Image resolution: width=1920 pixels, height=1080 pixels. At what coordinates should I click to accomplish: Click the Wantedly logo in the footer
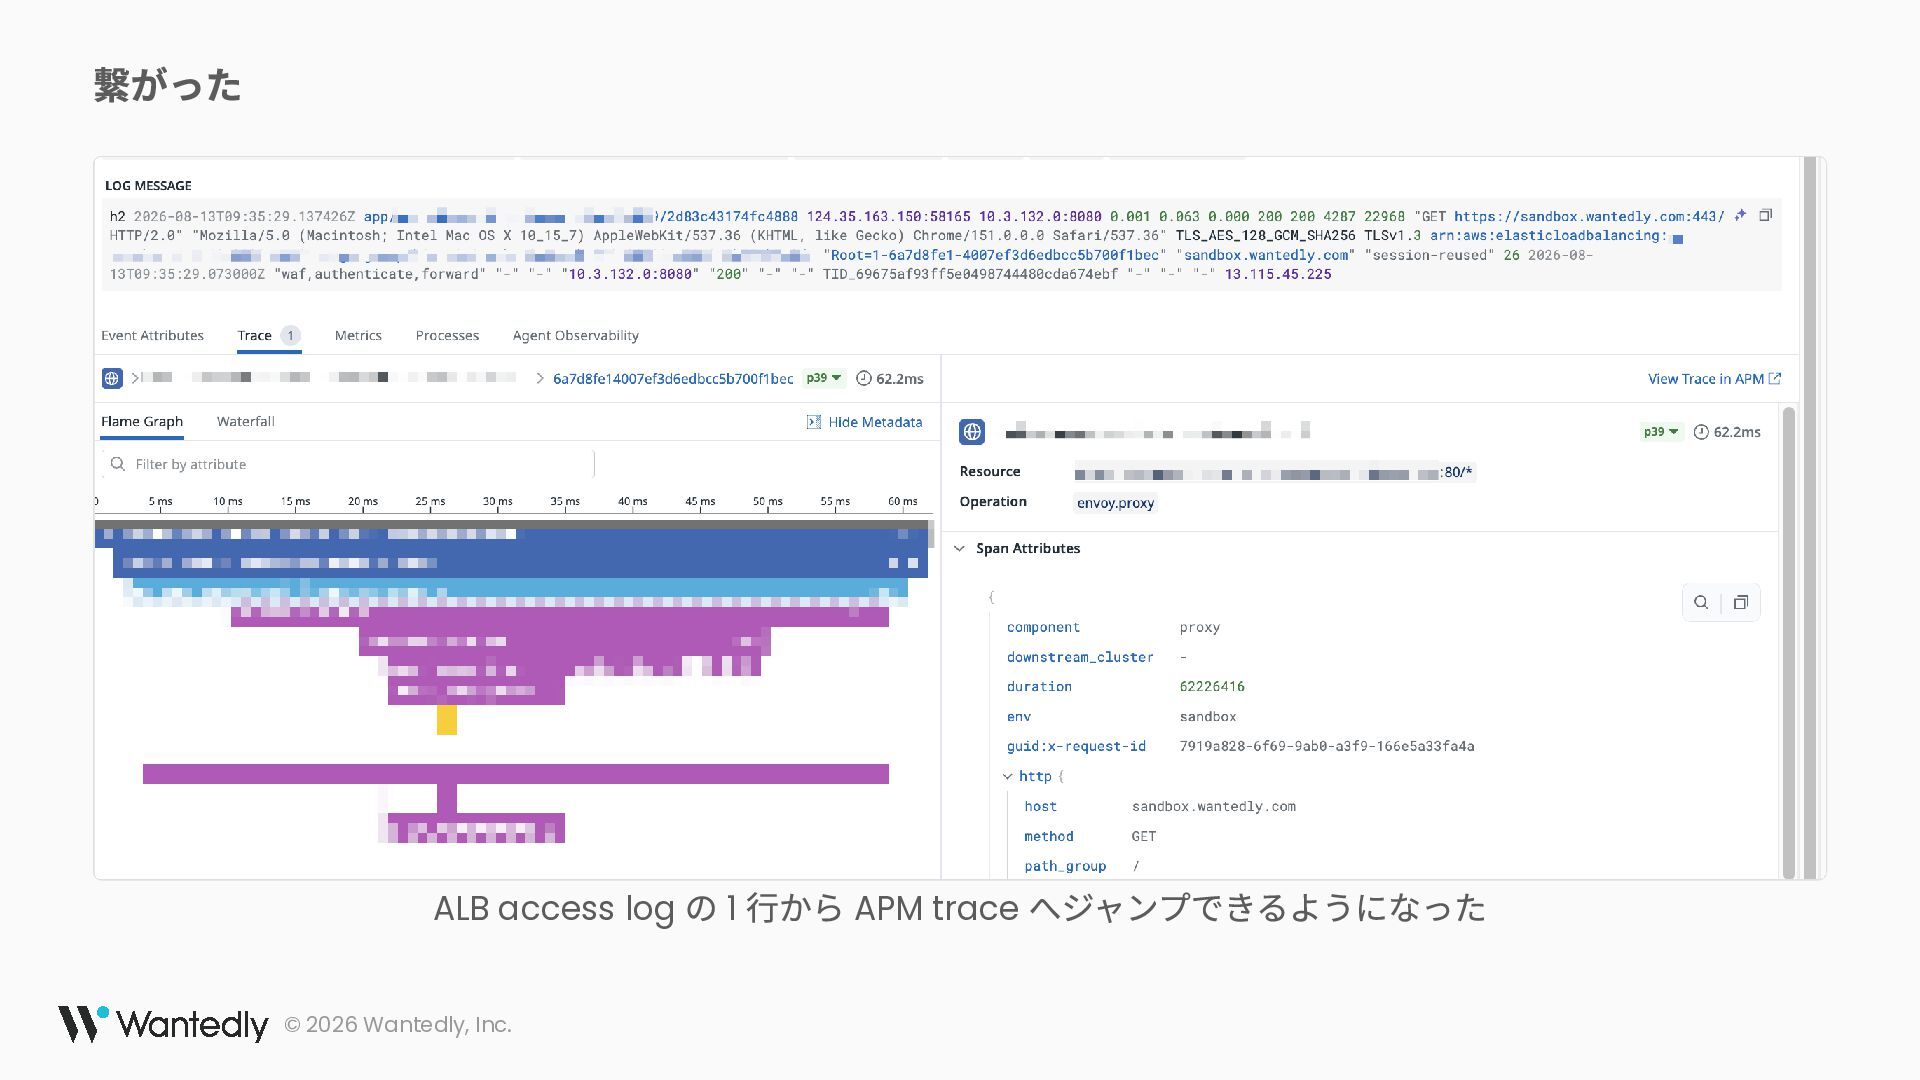(162, 1024)
